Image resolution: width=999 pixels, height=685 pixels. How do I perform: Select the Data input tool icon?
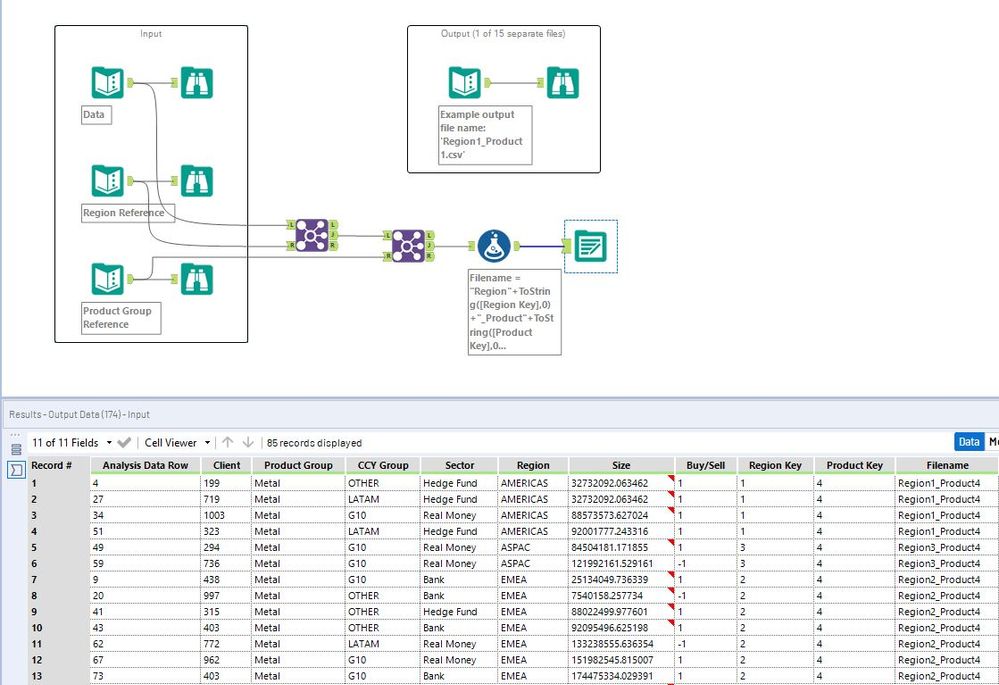(108, 82)
